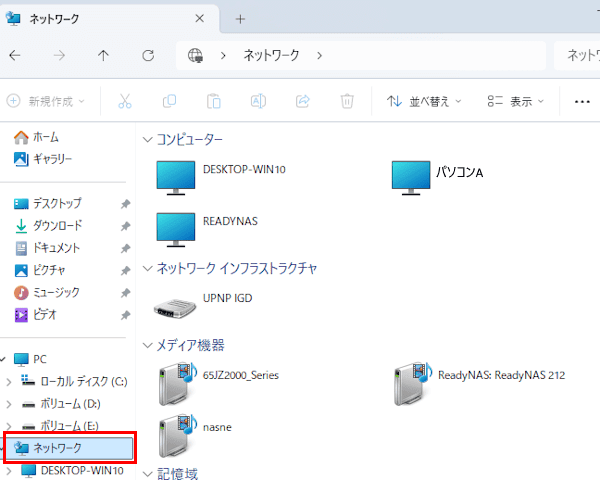Unpin デスクトップ using its pin icon
Viewport: 600px width, 480px height.
[x=126, y=204]
